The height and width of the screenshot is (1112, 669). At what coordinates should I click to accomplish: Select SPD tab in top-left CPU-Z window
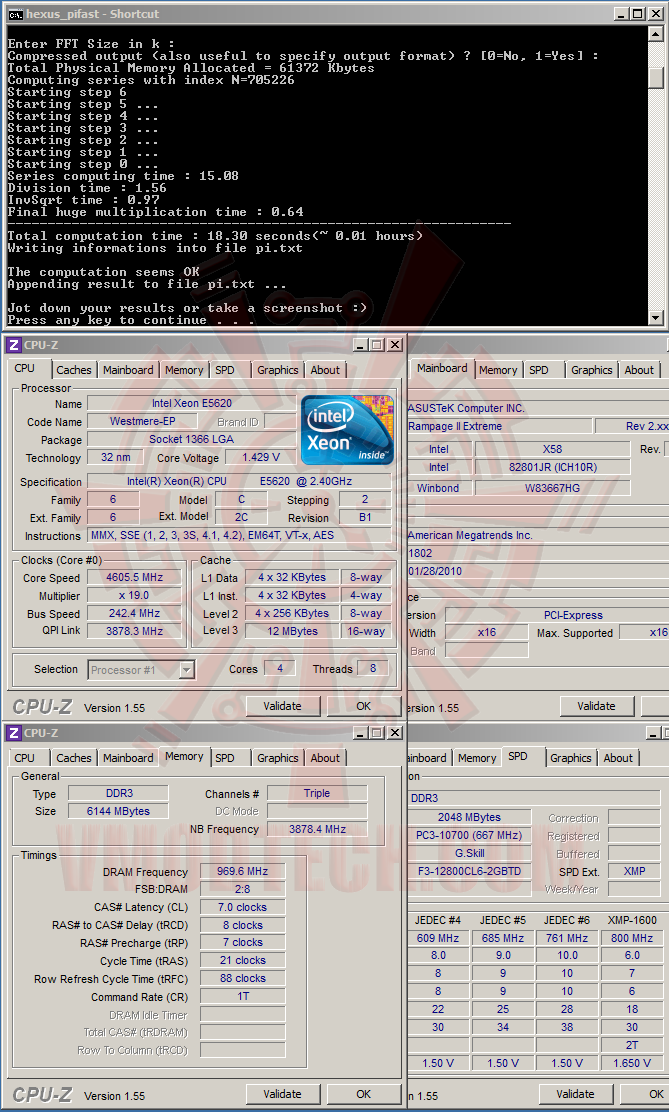(225, 369)
